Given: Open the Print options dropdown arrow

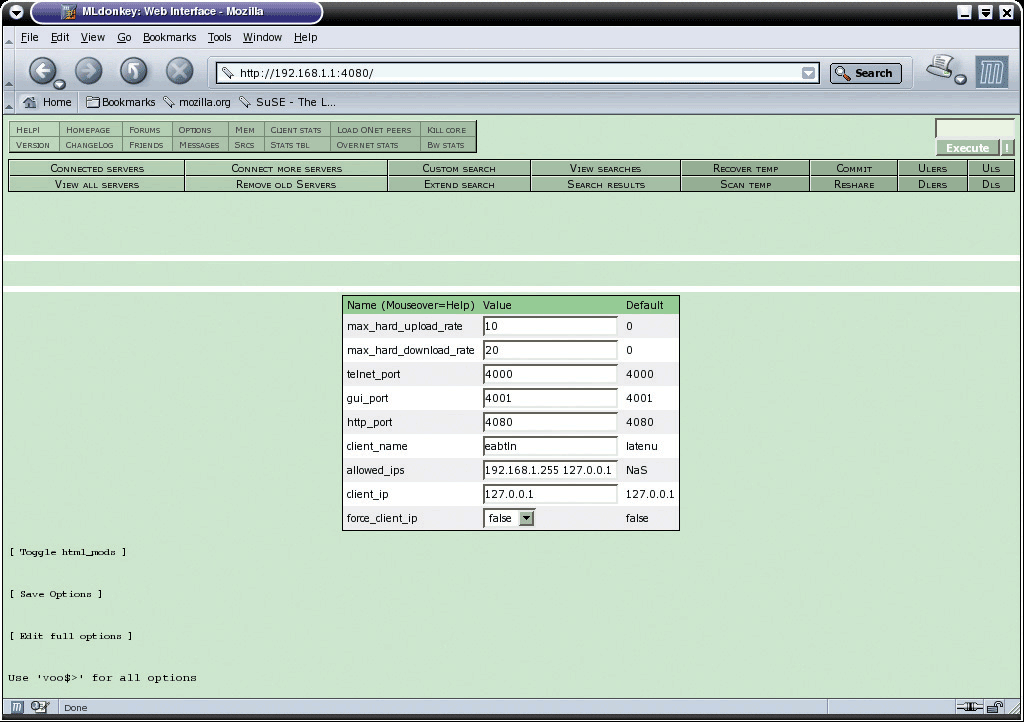Looking at the screenshot, I should click(x=960, y=80).
